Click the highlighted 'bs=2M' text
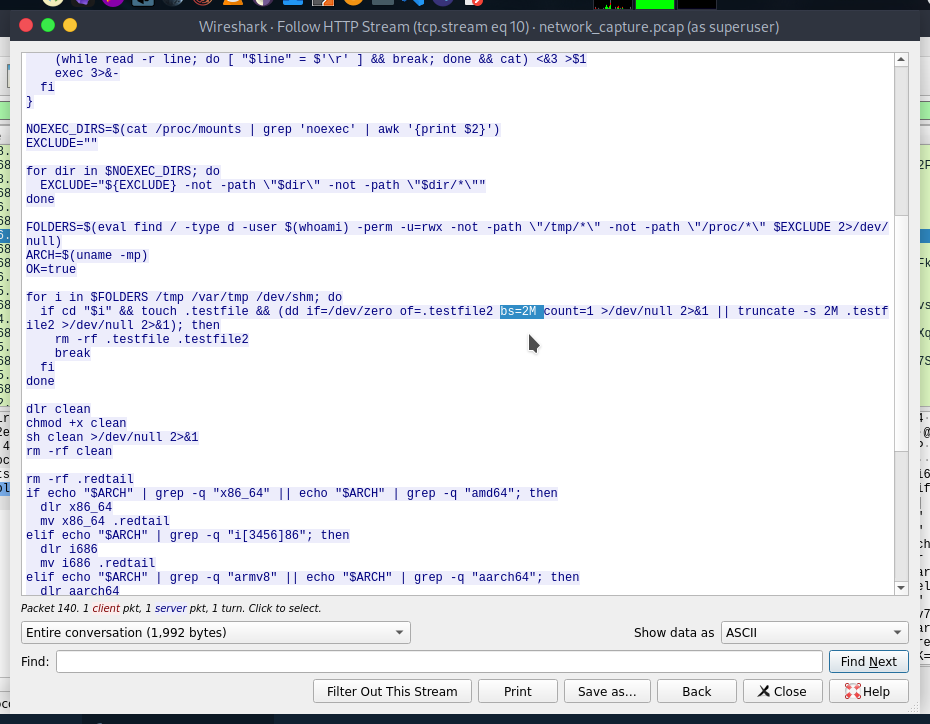The width and height of the screenshot is (930, 724). click(521, 311)
